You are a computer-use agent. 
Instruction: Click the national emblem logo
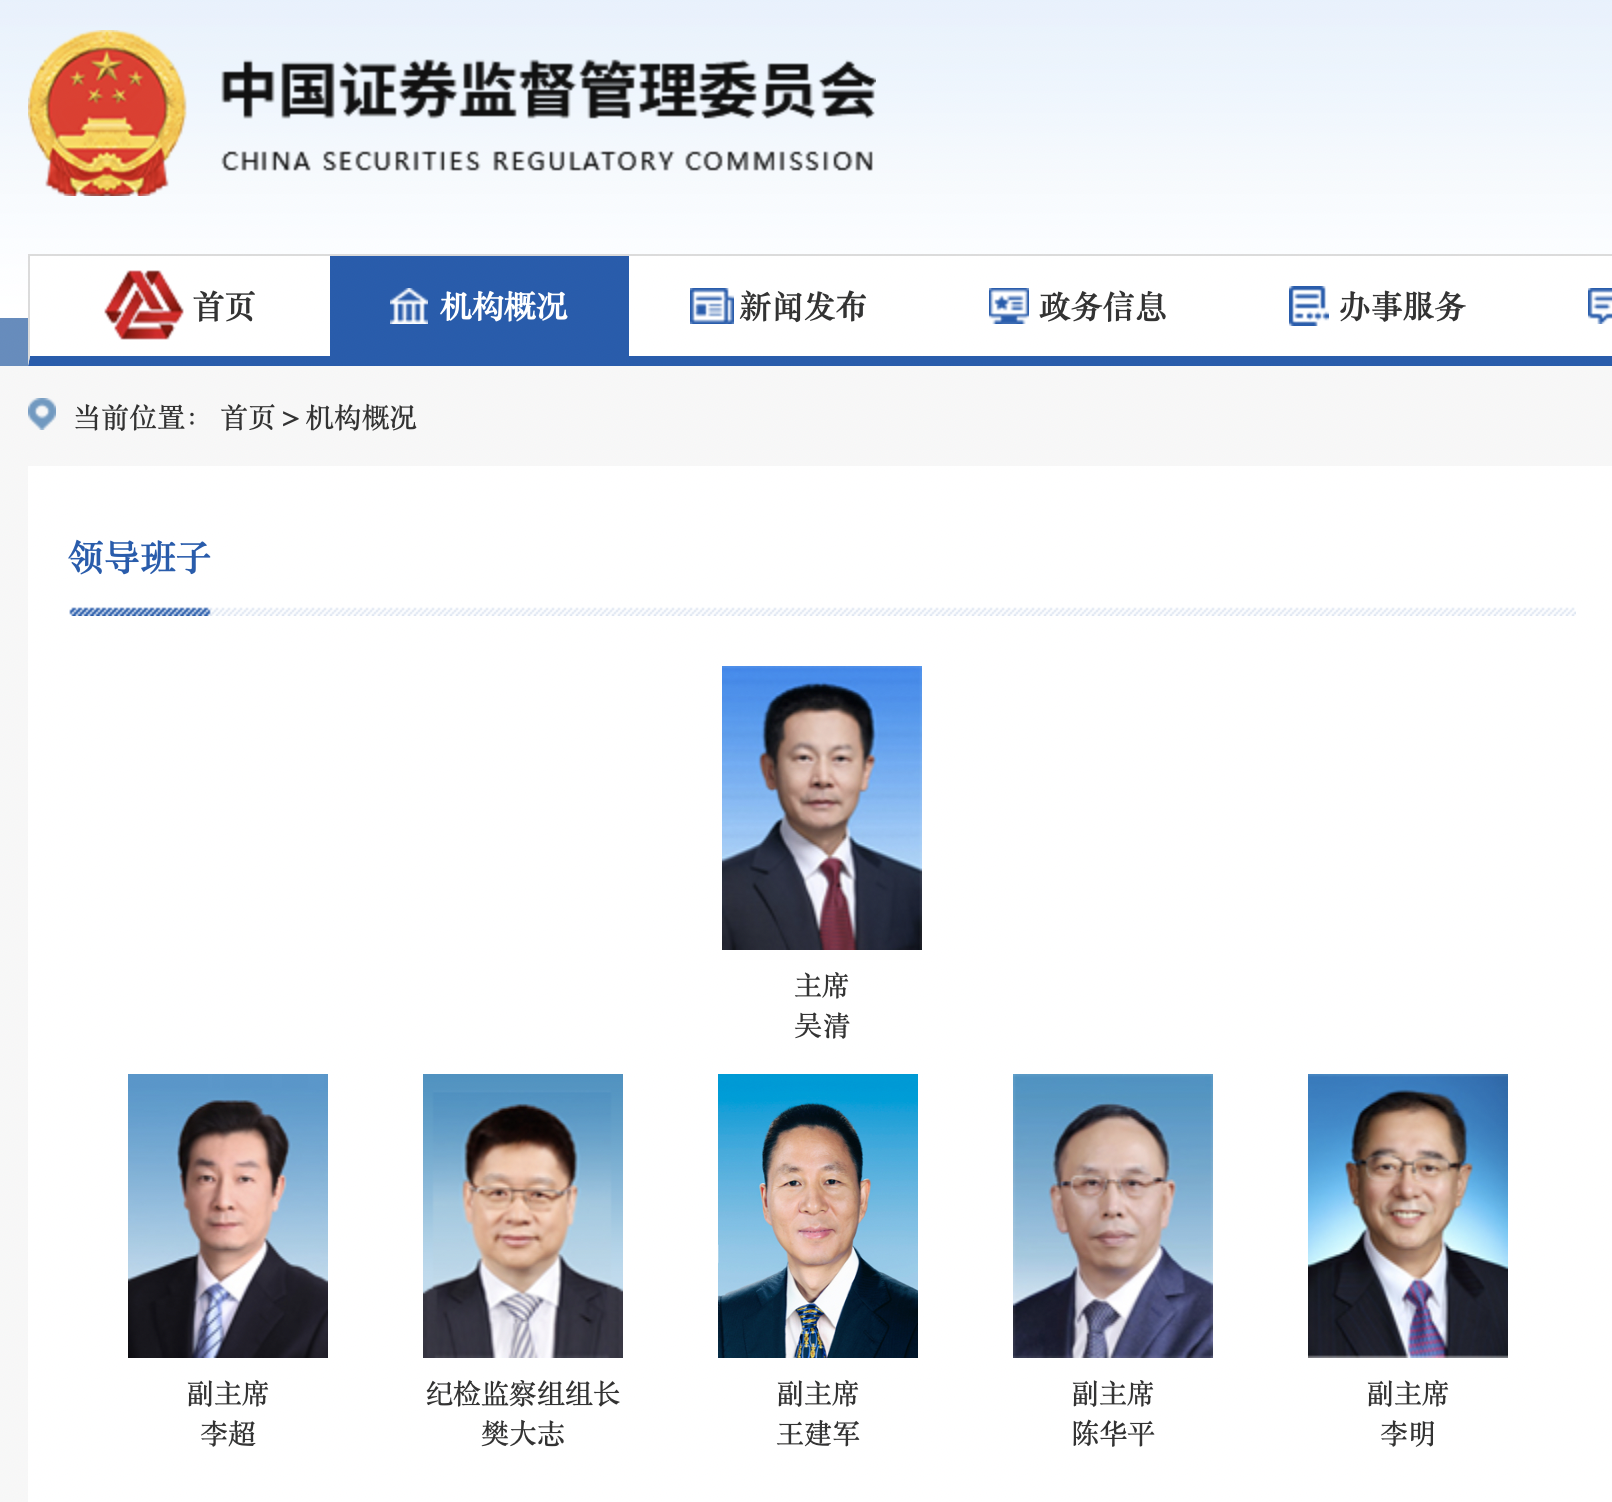(x=107, y=113)
